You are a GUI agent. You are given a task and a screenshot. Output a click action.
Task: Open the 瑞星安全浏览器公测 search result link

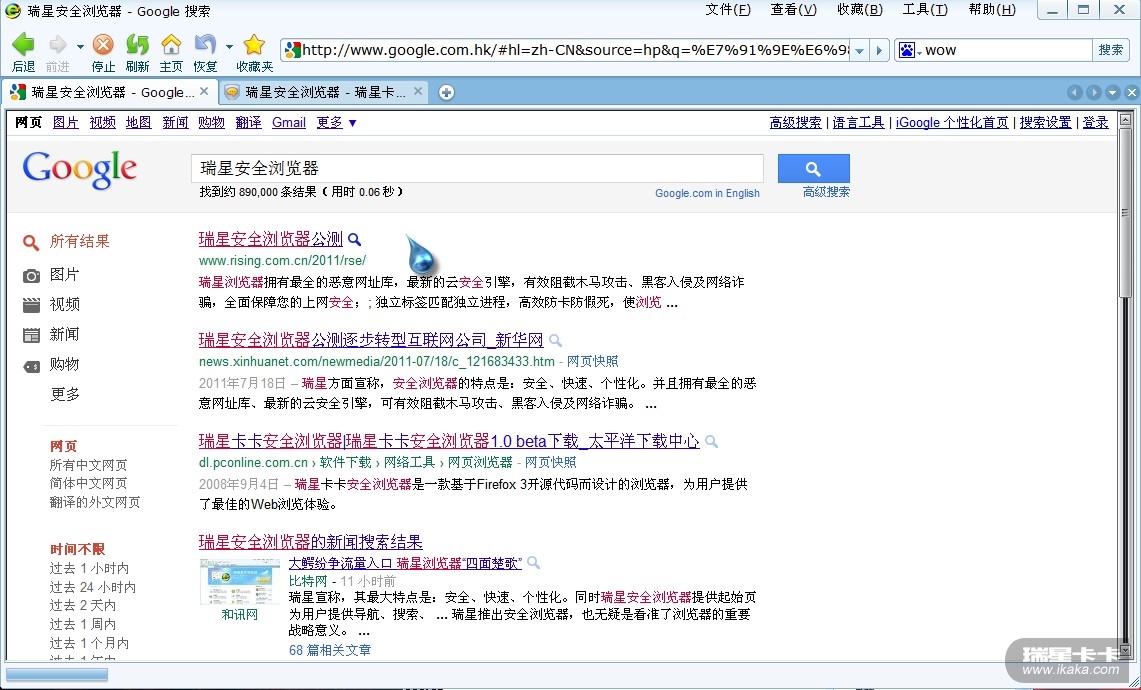[x=270, y=239]
